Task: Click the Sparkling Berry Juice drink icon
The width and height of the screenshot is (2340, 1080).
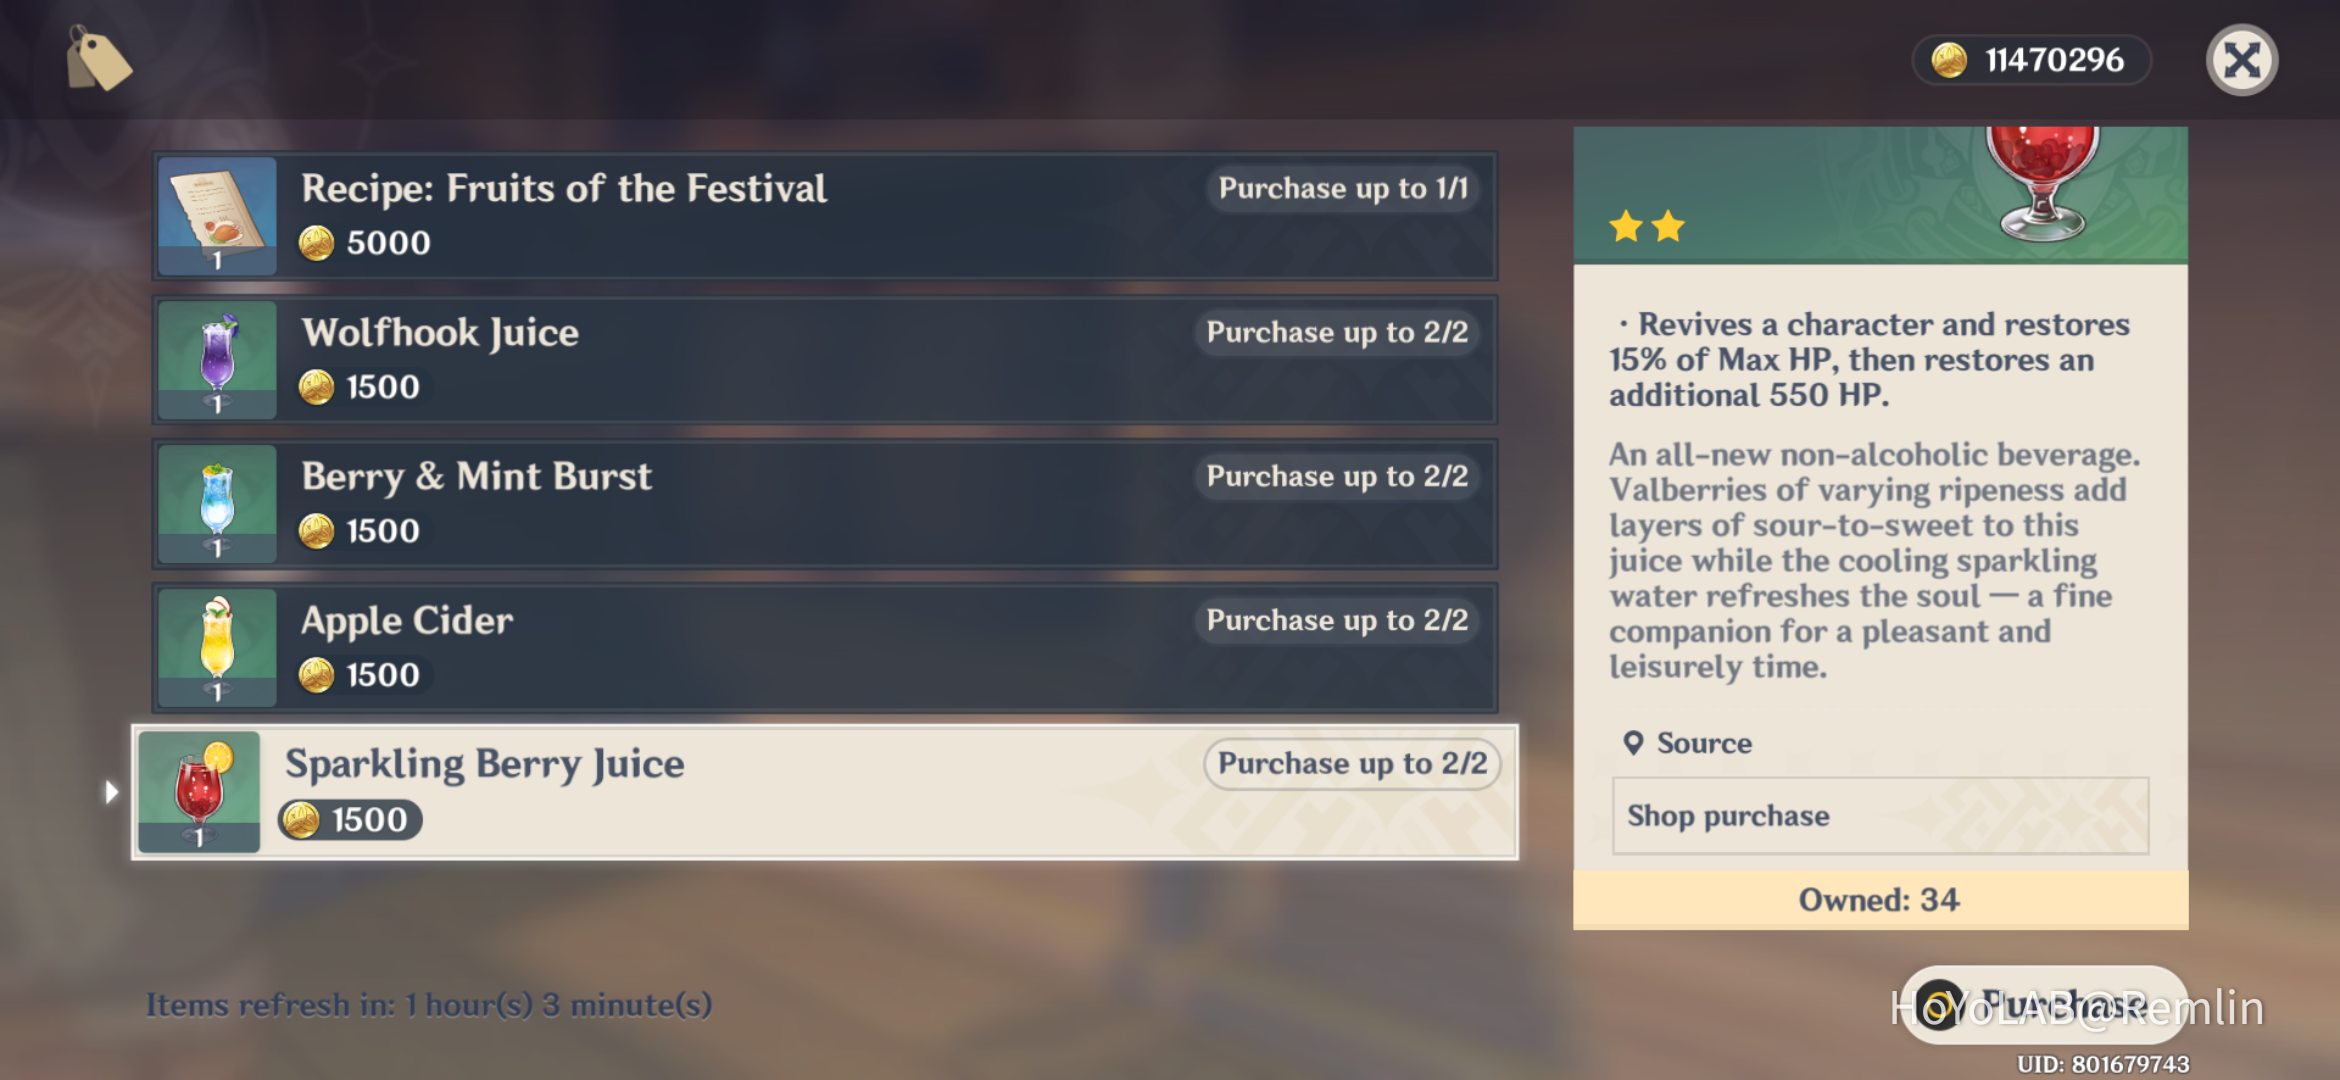Action: click(x=199, y=791)
